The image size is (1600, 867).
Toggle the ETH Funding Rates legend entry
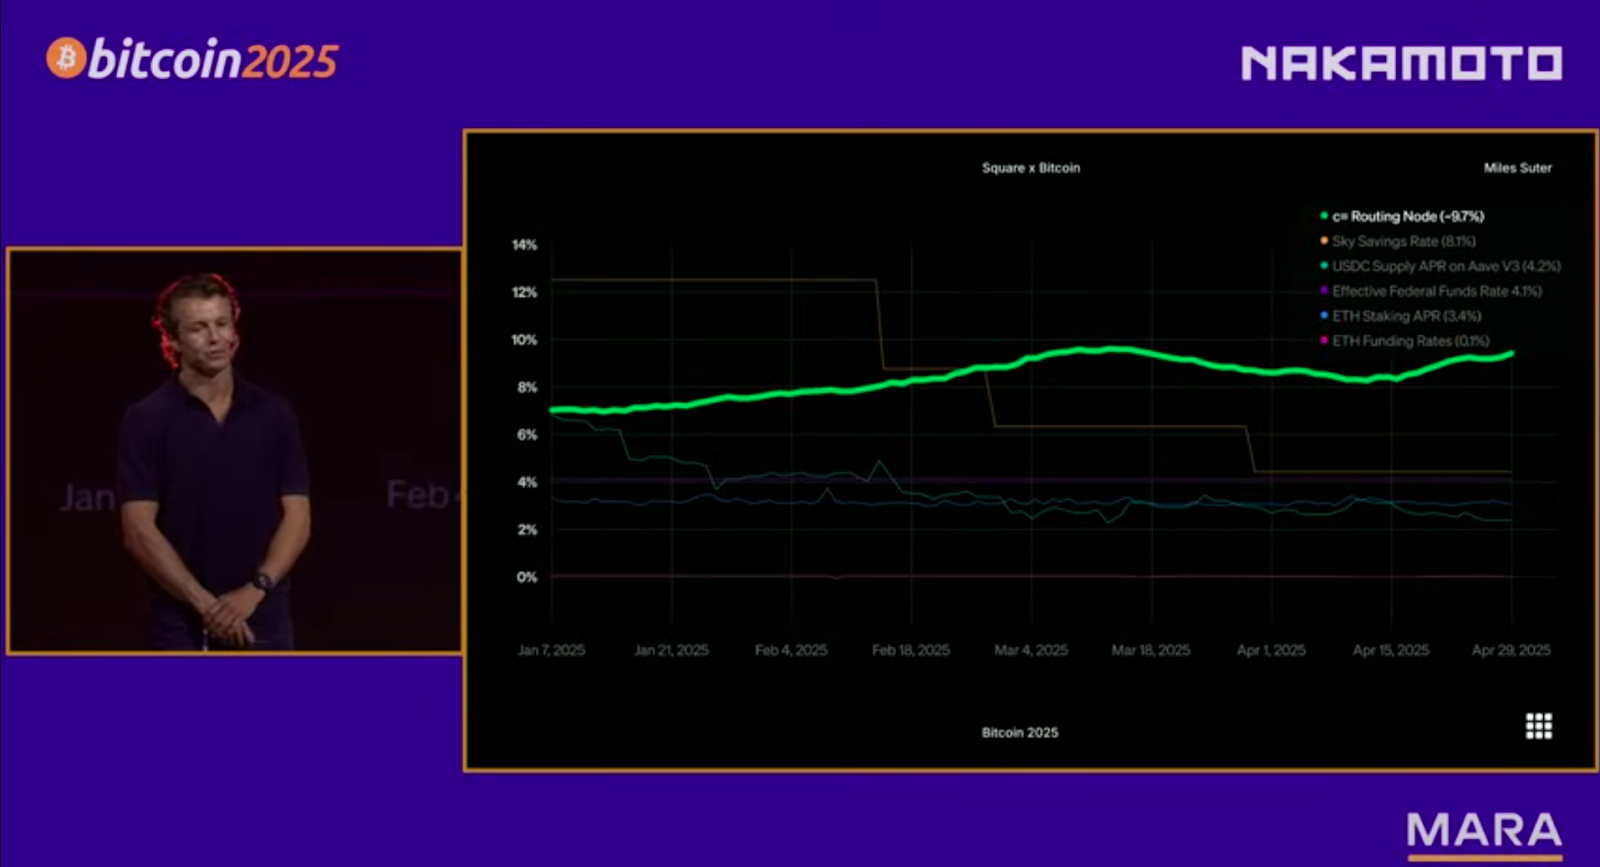(1410, 341)
